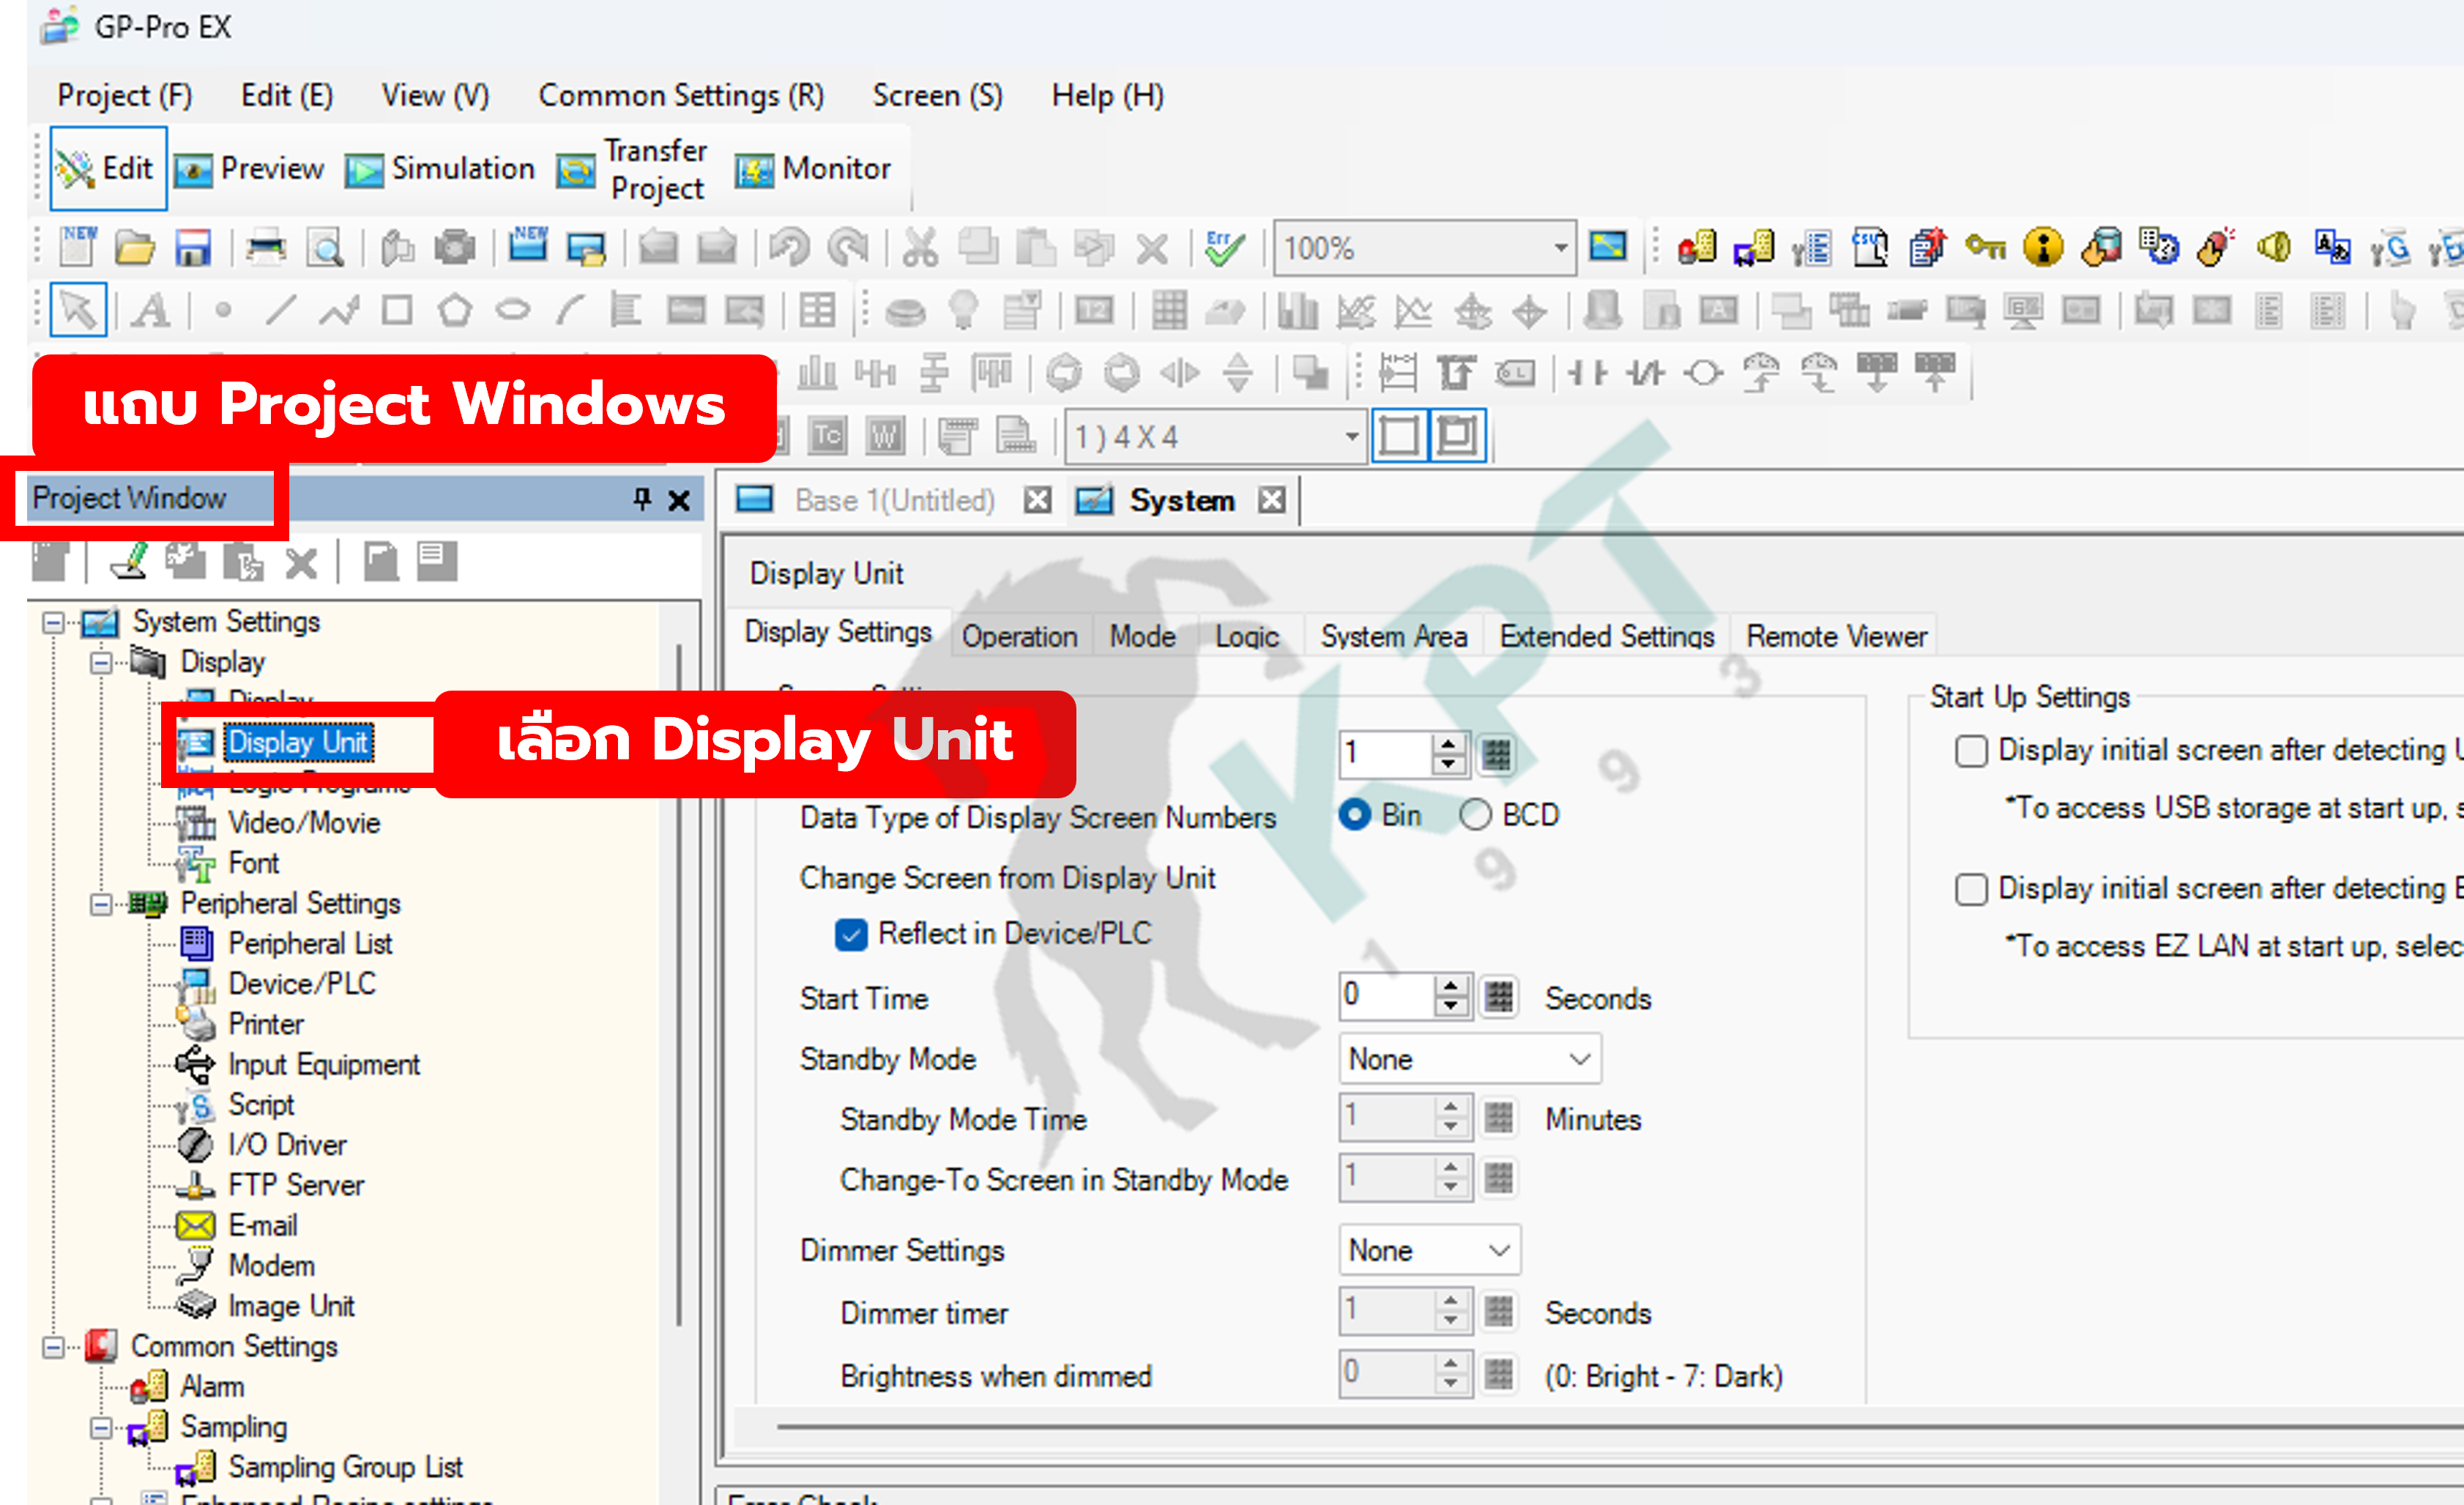Click the Print preview magnifier icon
This screenshot has height=1505, width=2464.
324,247
